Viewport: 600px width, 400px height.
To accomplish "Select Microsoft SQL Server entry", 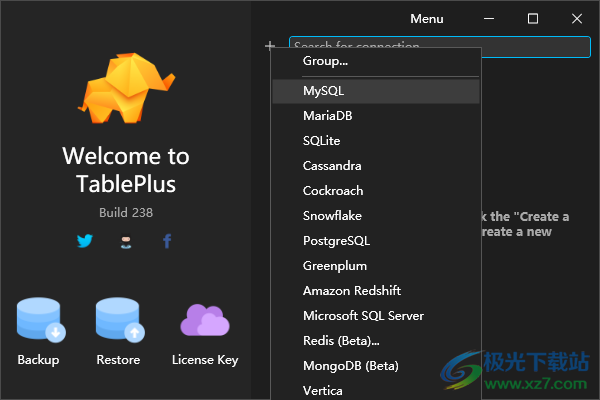I will (x=376, y=316).
